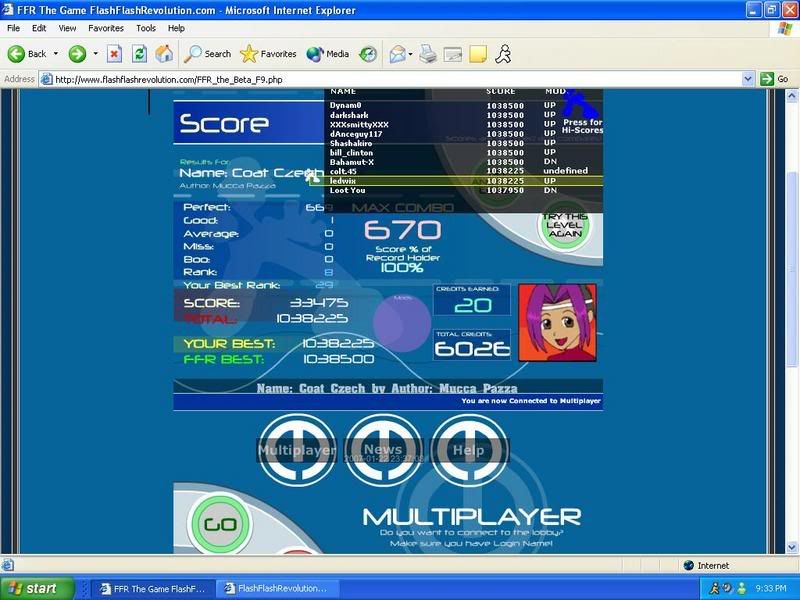Stop page loading with the red X icon
Image resolution: width=800 pixels, height=600 pixels.
pos(114,54)
